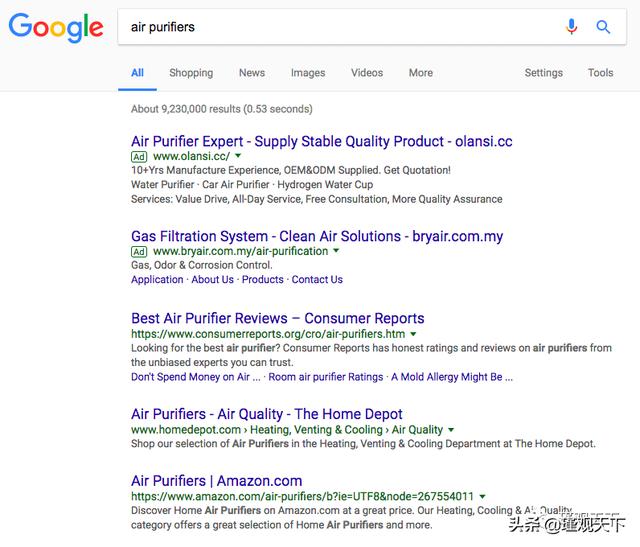The image size is (640, 547).
Task: Click '10+Yrs Manufacture Experience' ad description
Action: click(x=291, y=170)
